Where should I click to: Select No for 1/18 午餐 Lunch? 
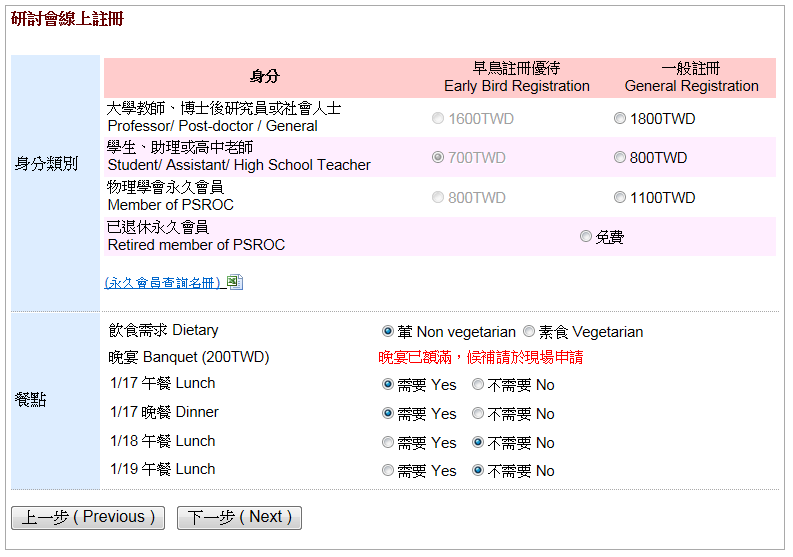tap(478, 443)
